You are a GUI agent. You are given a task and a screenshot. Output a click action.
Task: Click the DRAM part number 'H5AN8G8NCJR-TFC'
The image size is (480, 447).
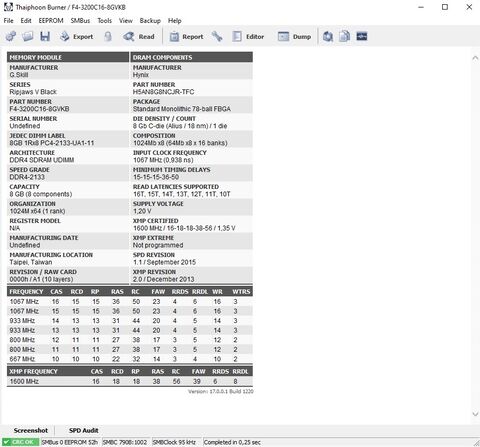tap(163, 92)
